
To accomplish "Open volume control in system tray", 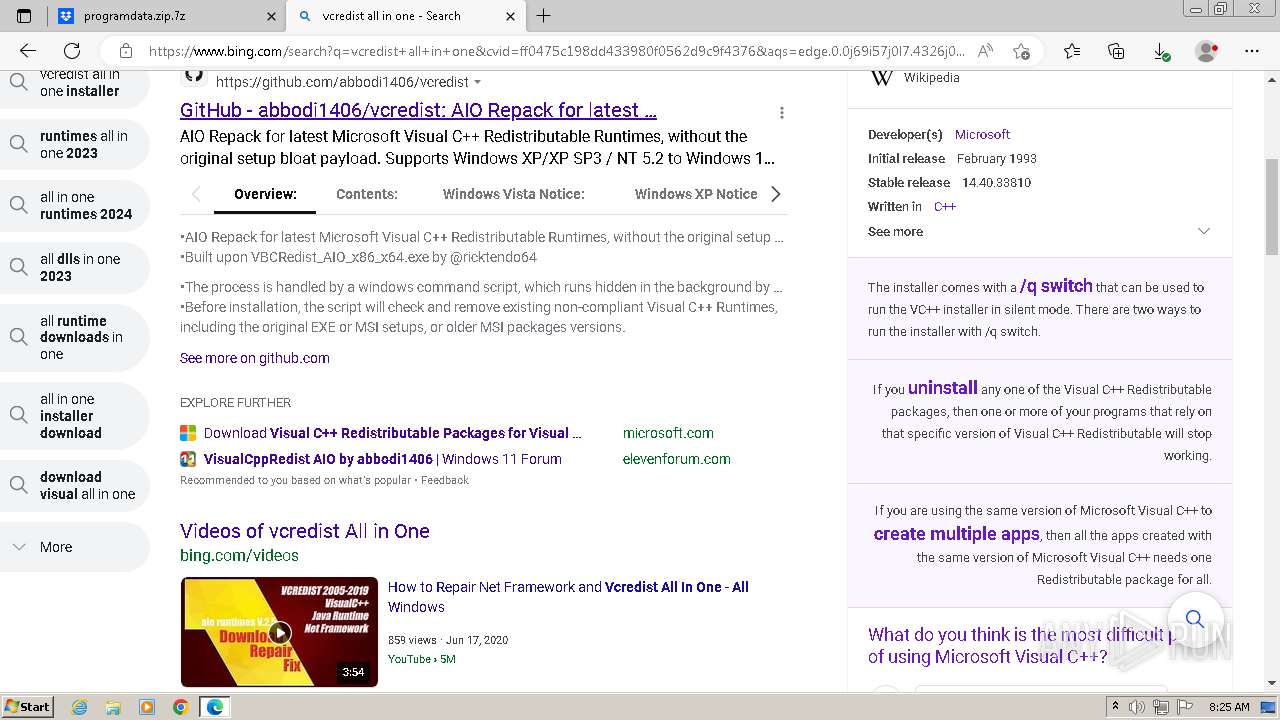I will click(x=1137, y=707).
